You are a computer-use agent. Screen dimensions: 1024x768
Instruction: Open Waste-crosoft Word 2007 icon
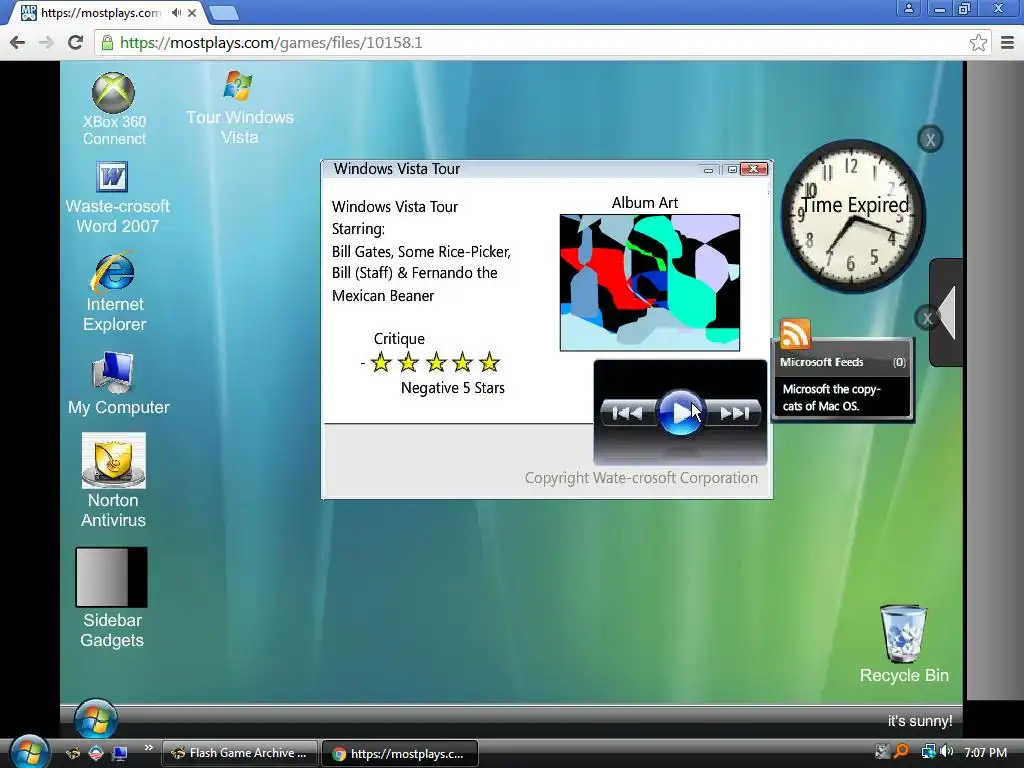[117, 199]
